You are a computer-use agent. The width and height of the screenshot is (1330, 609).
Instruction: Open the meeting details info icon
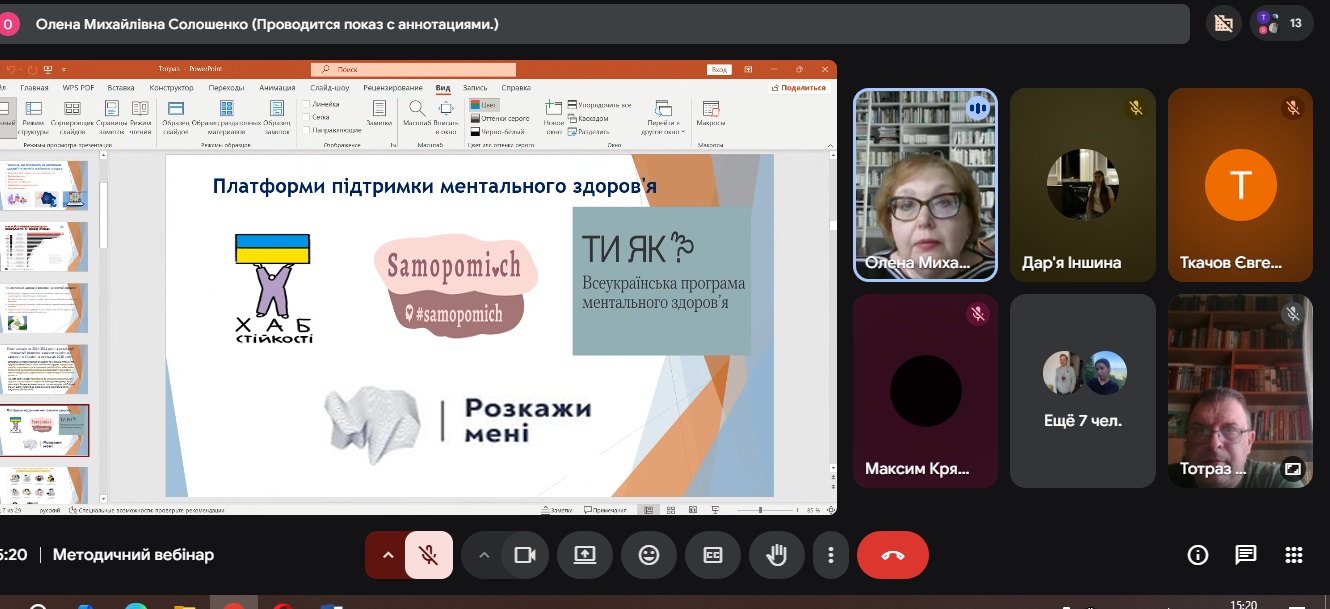[x=1197, y=555]
